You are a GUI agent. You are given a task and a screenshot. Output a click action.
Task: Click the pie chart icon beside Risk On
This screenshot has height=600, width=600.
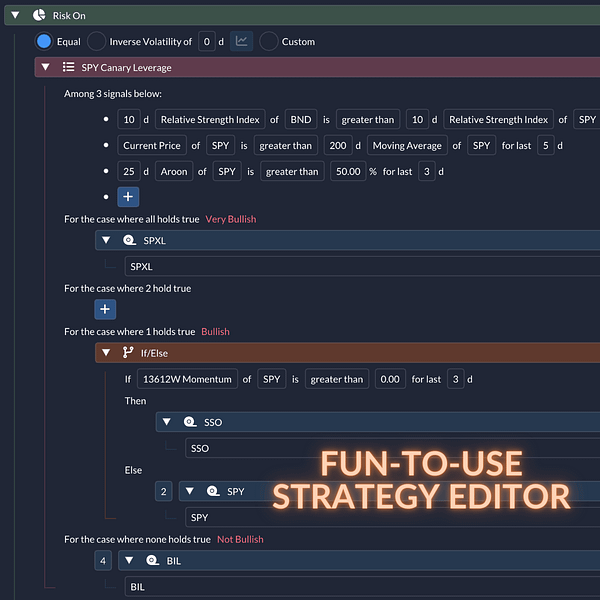(x=38, y=16)
